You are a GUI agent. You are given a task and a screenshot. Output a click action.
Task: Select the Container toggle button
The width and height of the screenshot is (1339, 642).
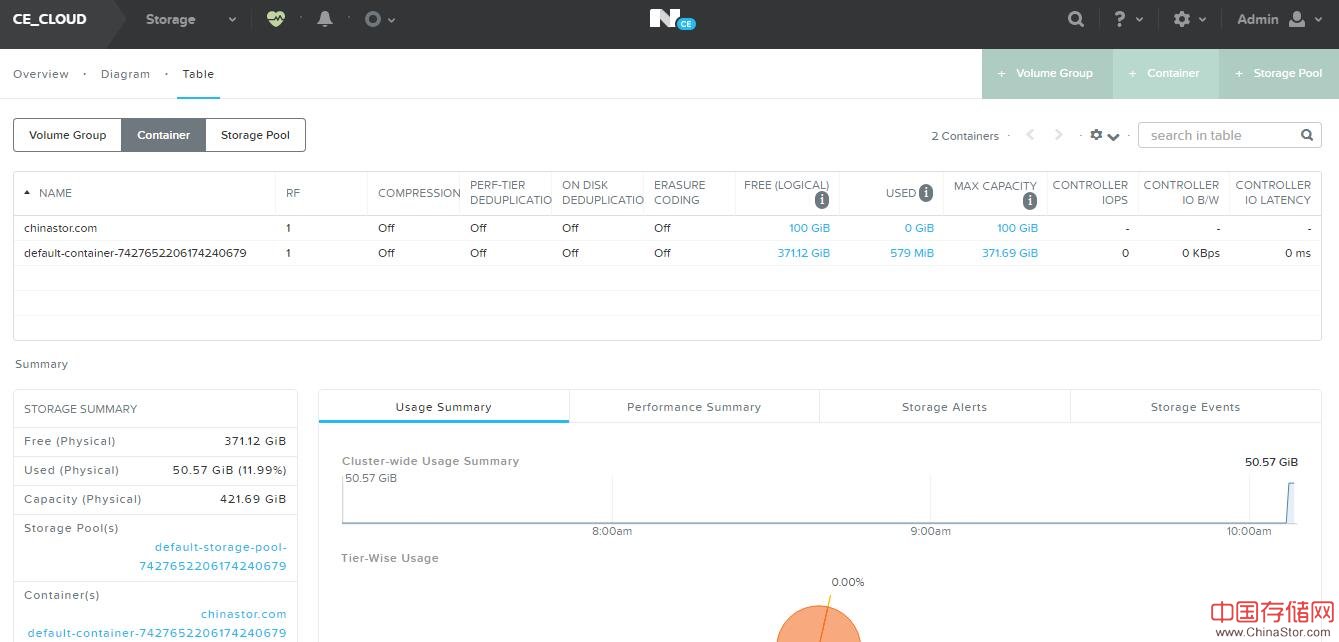point(163,135)
